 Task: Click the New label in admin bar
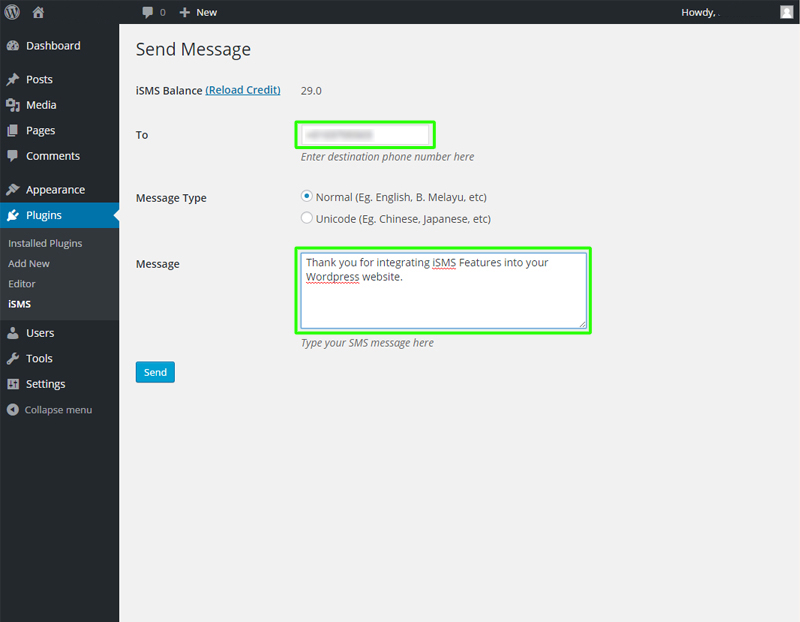point(207,12)
